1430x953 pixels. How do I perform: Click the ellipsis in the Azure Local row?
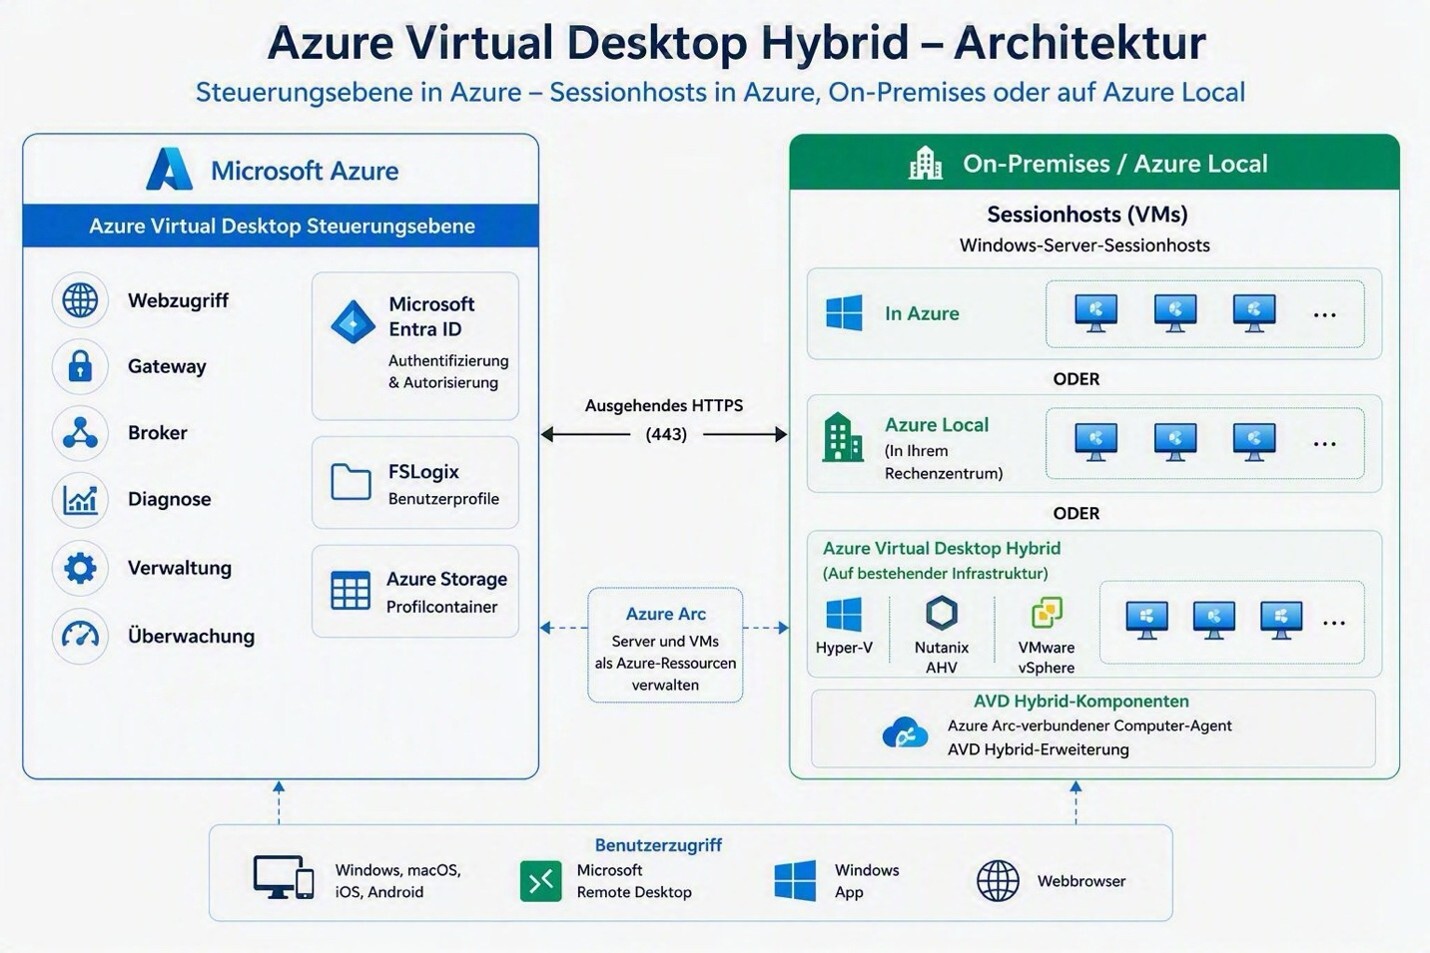pos(1325,444)
